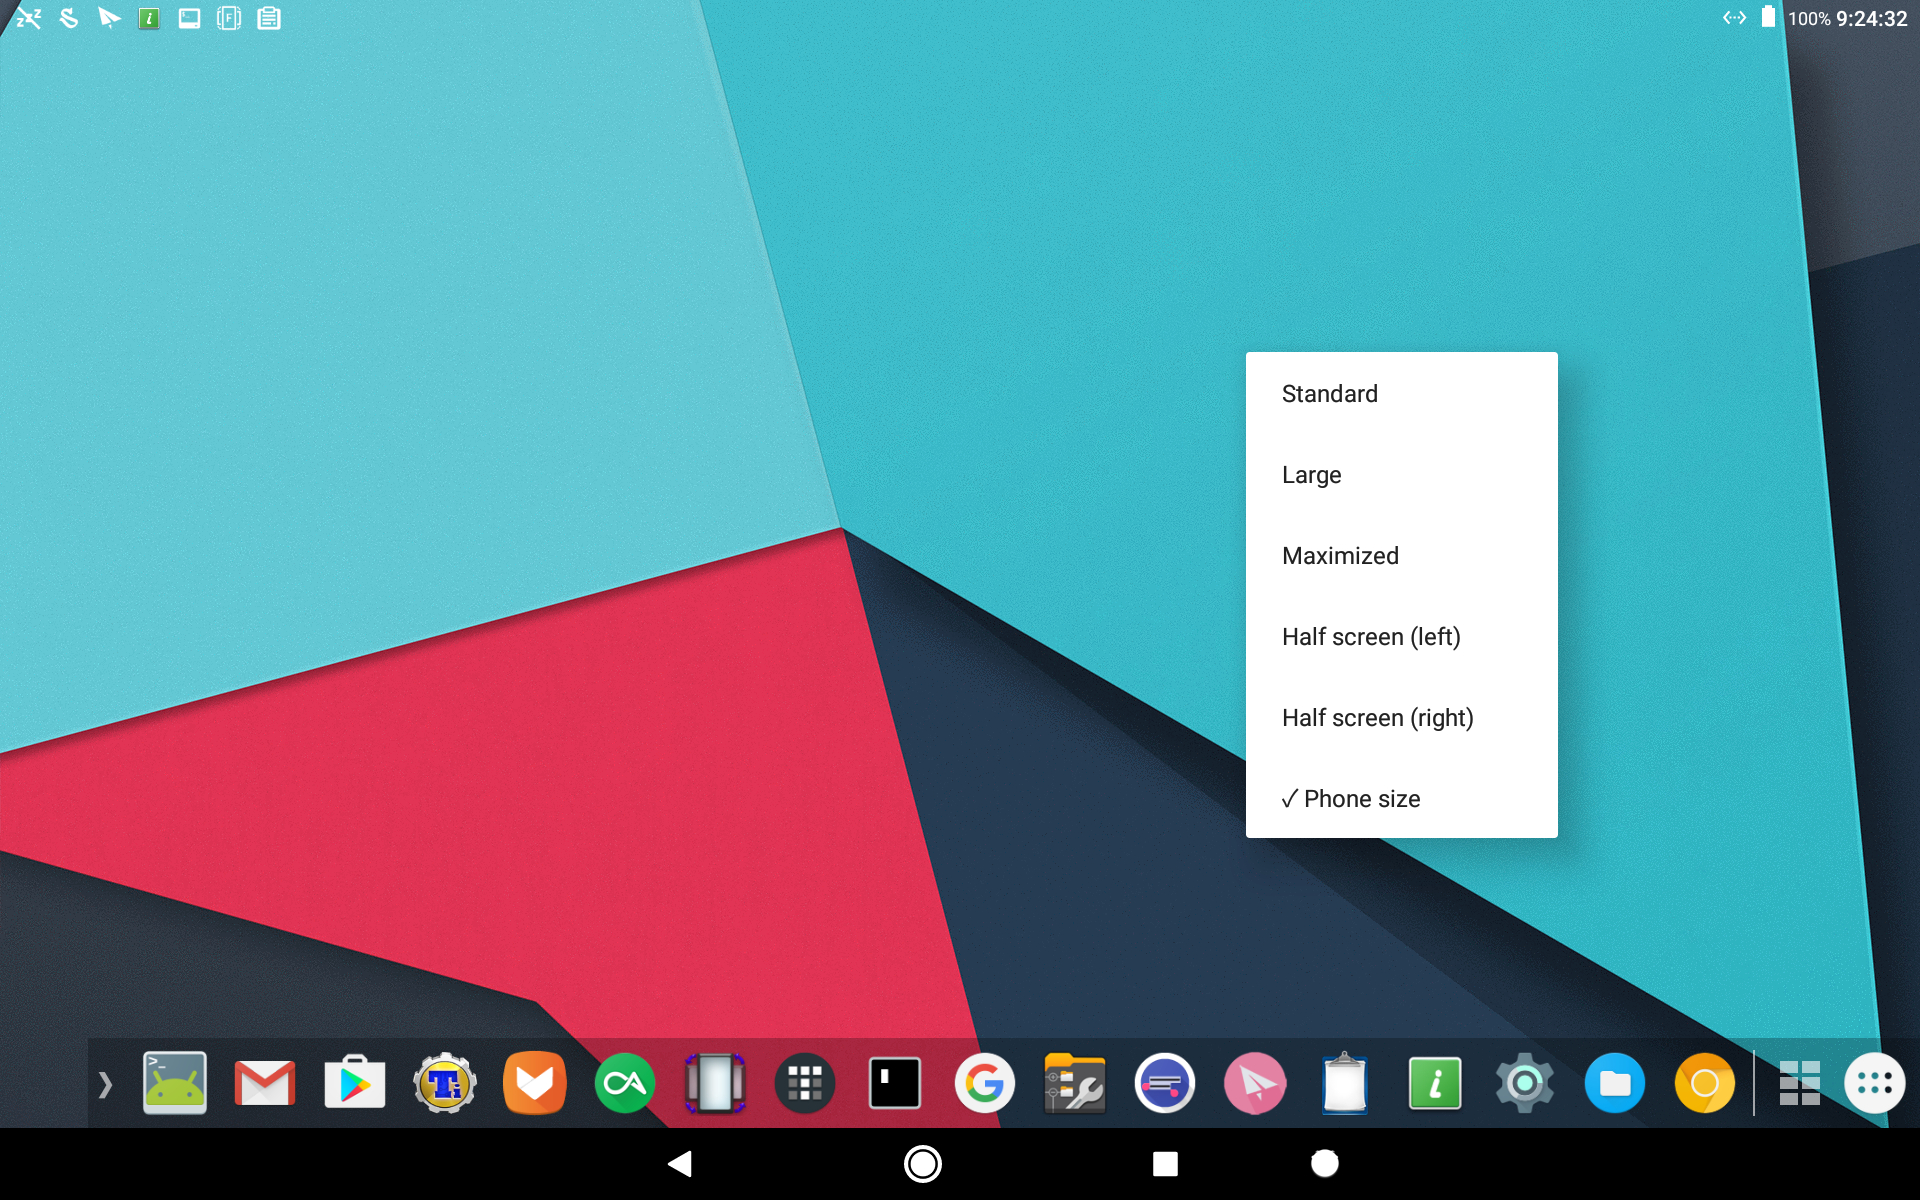Viewport: 1920px width, 1200px height.
Task: Collapse the taskbar using the chevron arrow
Action: tap(105, 1083)
